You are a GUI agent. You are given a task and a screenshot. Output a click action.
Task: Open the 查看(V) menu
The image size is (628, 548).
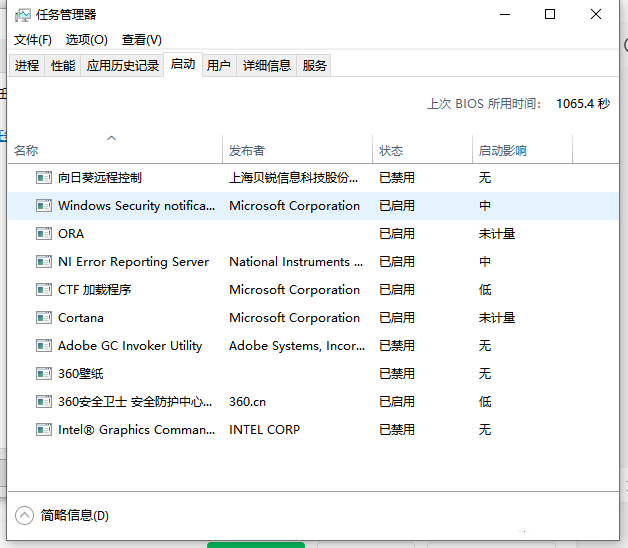pos(142,40)
